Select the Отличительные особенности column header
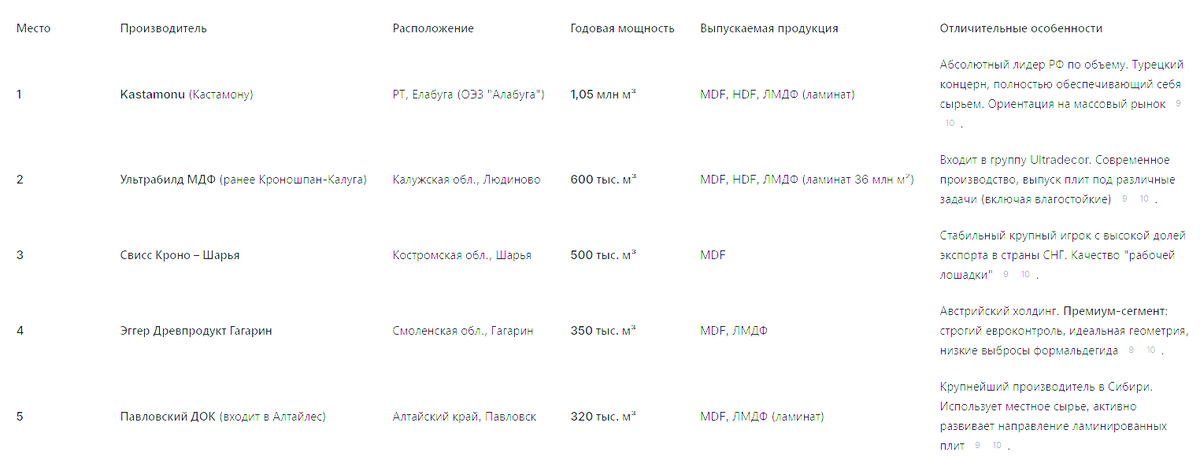The image size is (1200, 456). tap(1021, 28)
